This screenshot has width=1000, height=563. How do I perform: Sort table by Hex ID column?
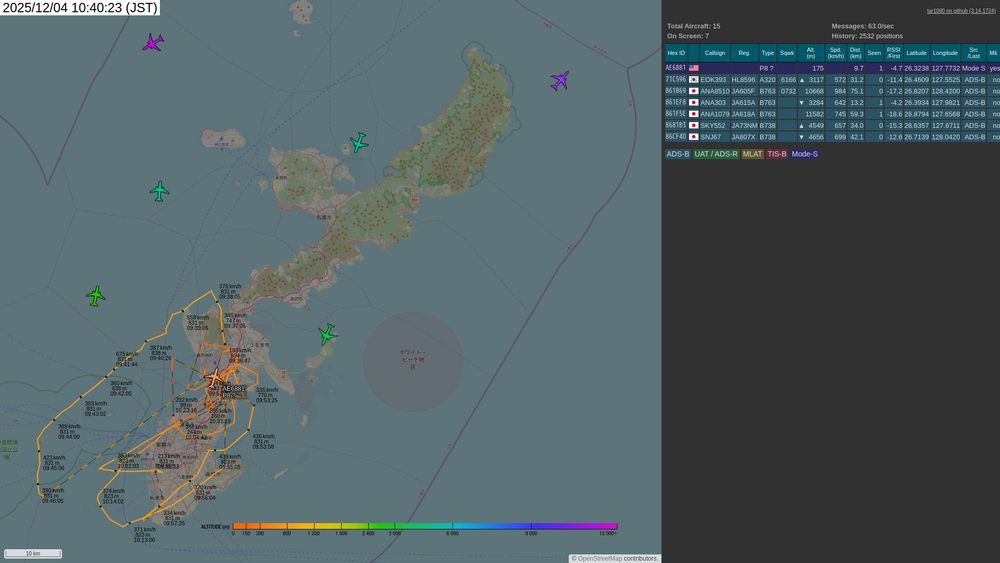click(x=676, y=53)
